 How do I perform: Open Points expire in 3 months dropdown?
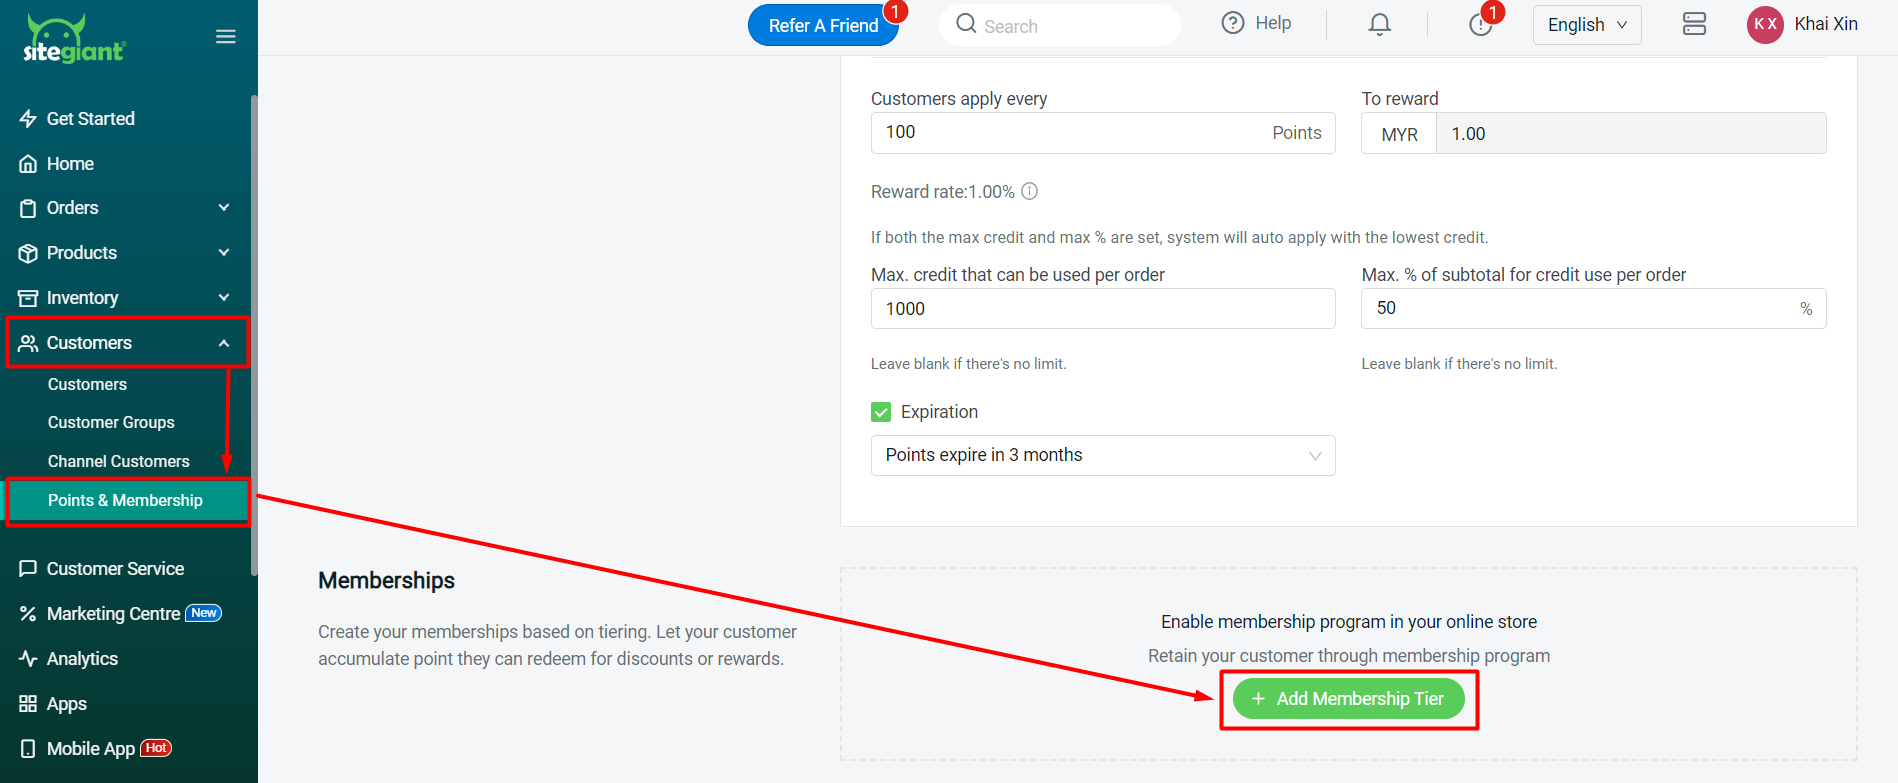(1103, 455)
